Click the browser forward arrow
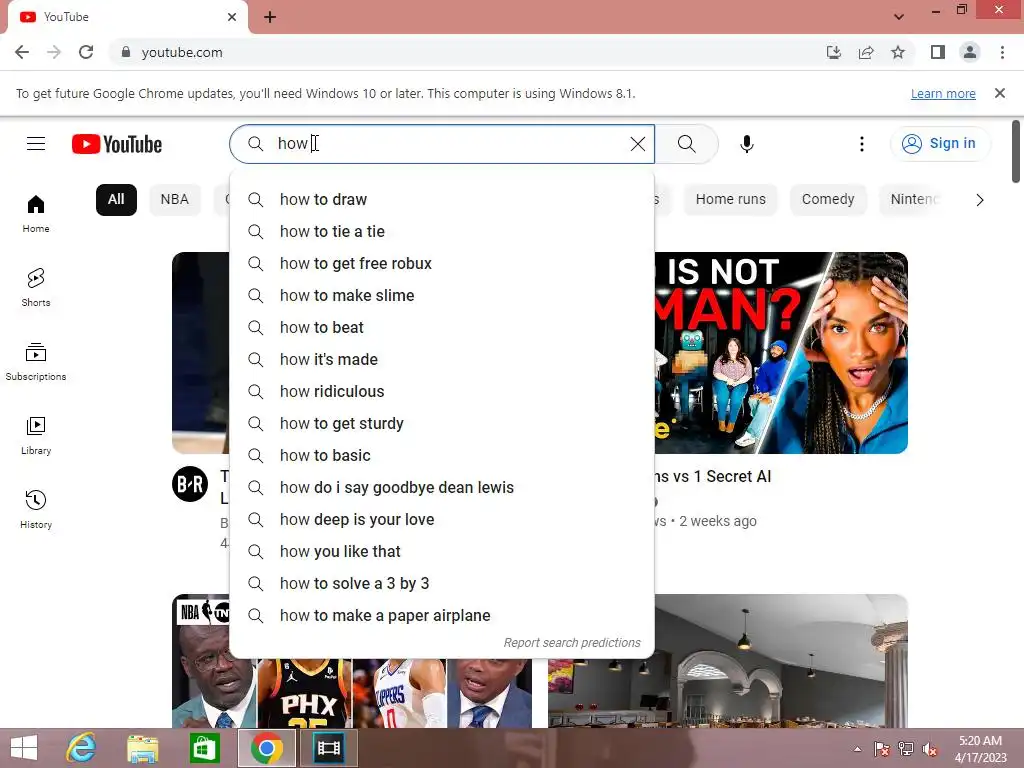The height and width of the screenshot is (768, 1024). (54, 52)
